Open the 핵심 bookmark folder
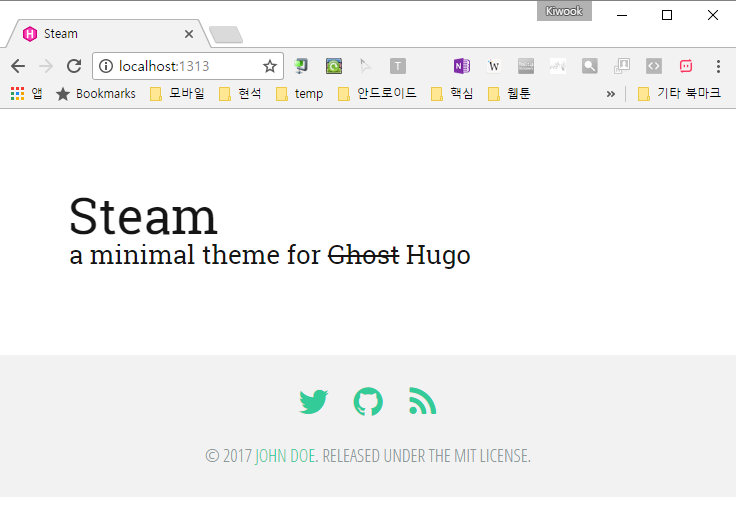736x508 pixels. (452, 93)
